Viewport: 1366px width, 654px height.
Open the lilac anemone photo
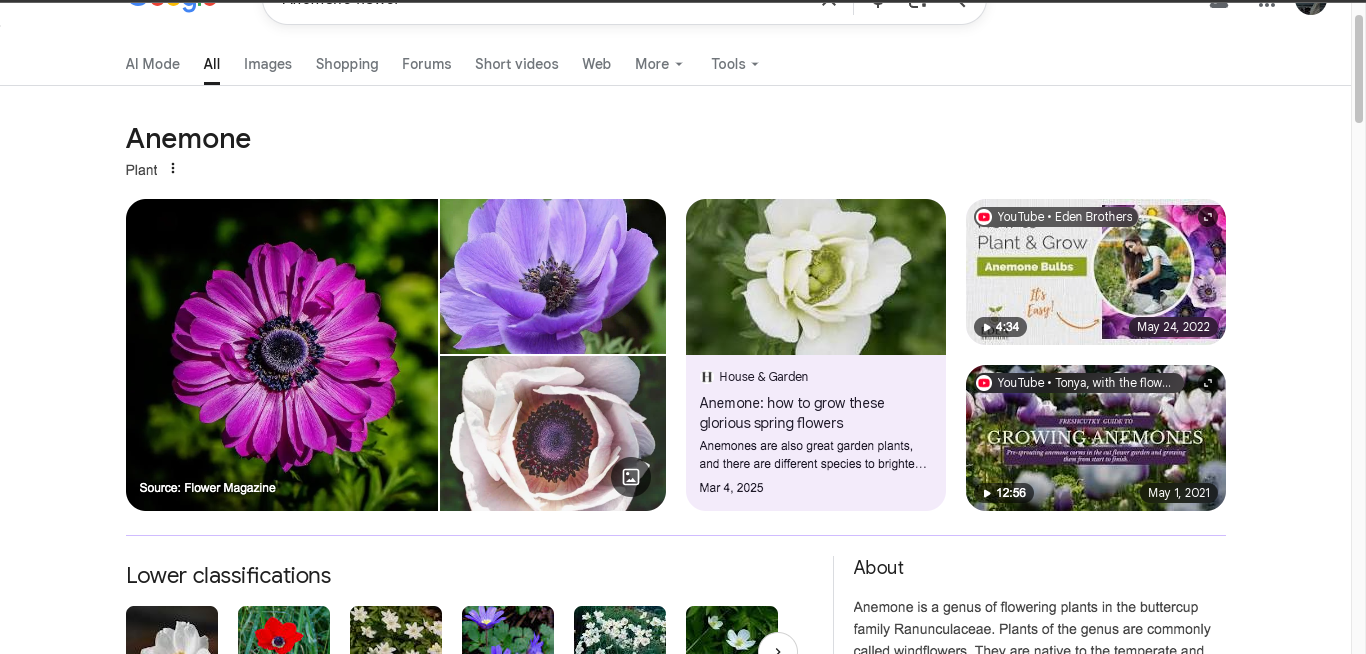tap(553, 276)
